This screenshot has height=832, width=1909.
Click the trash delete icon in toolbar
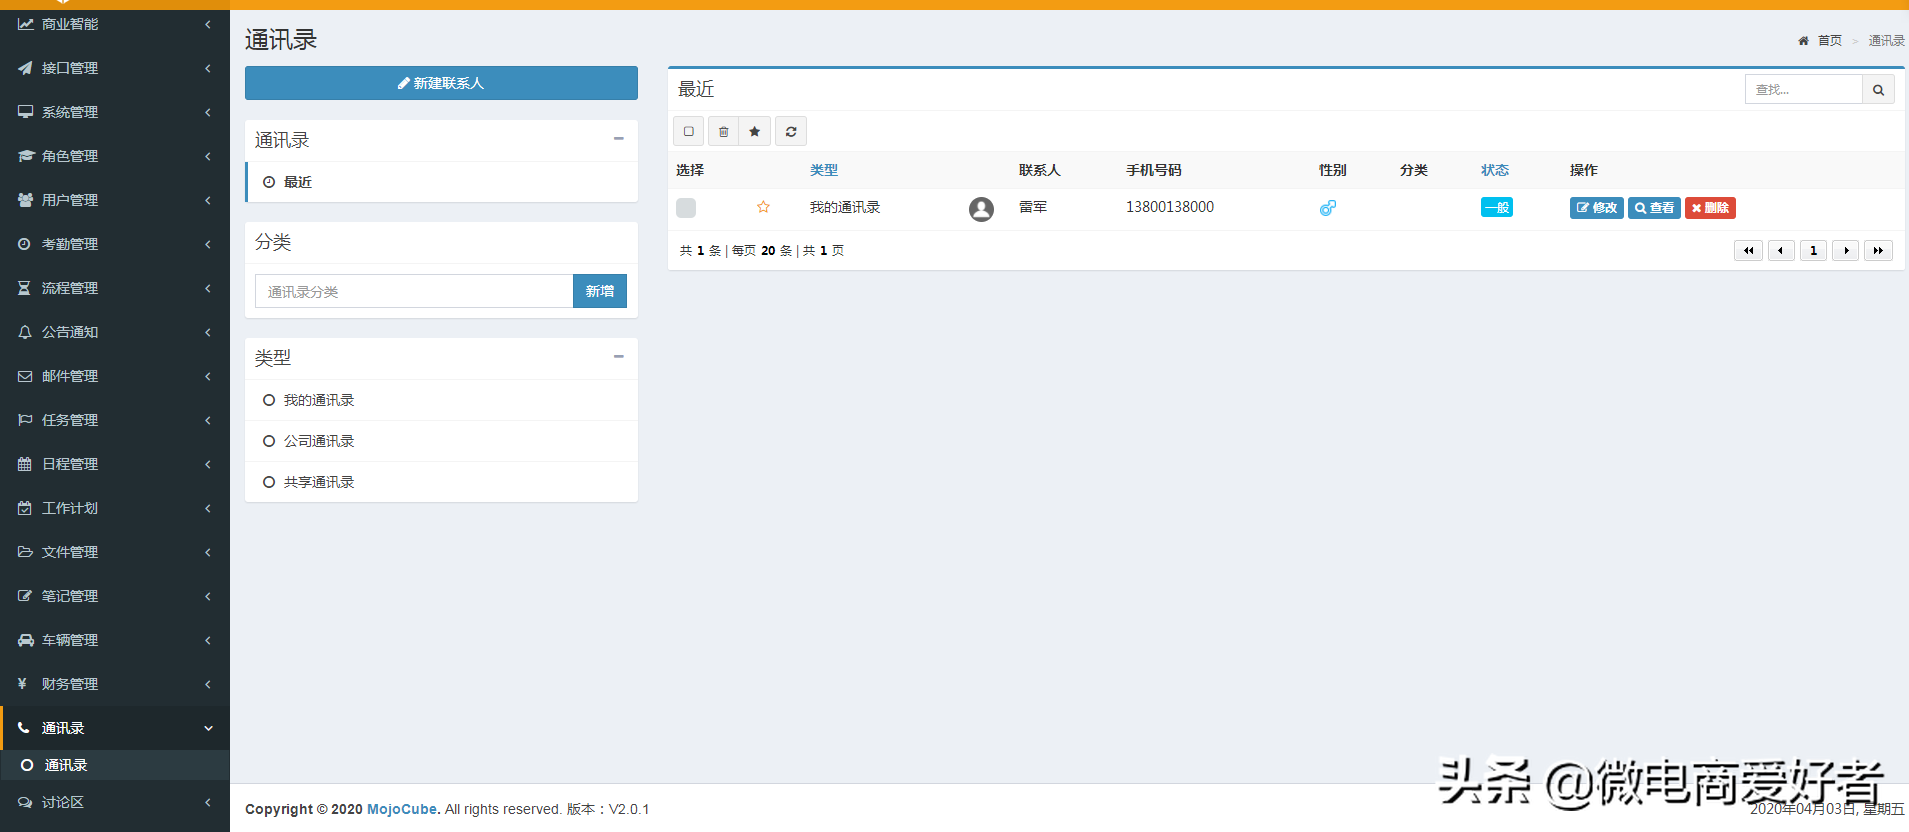point(724,131)
